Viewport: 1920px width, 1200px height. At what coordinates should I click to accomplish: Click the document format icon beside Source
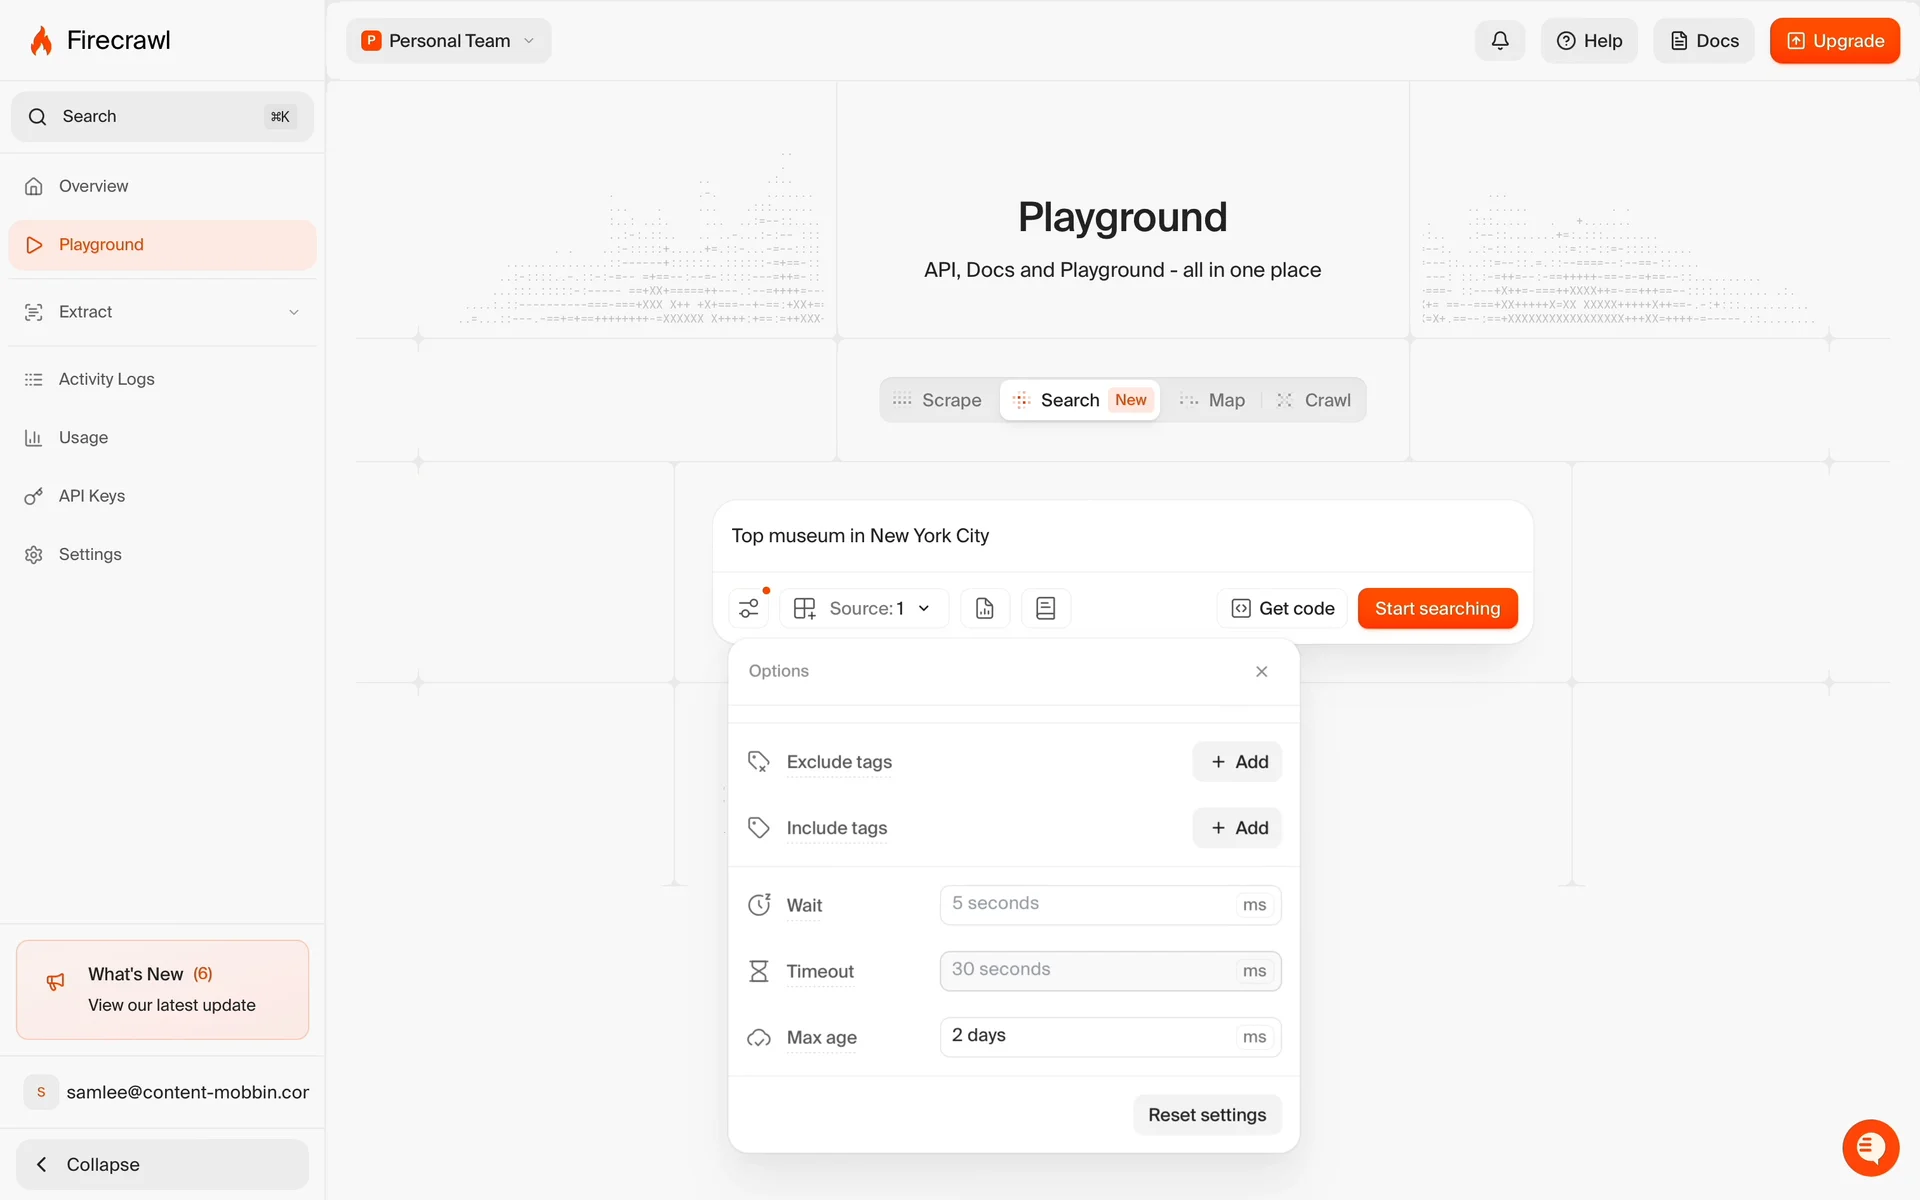tap(985, 608)
